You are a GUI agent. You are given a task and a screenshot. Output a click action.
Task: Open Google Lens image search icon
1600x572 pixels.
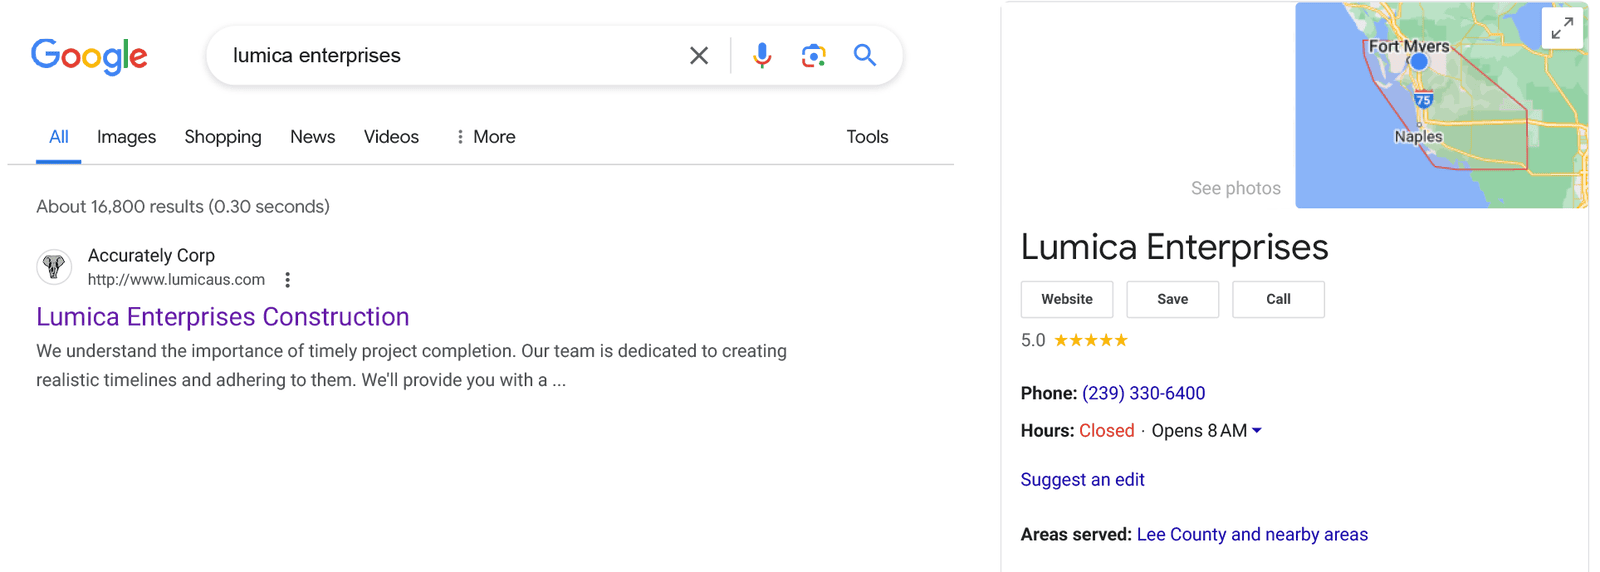(x=813, y=56)
